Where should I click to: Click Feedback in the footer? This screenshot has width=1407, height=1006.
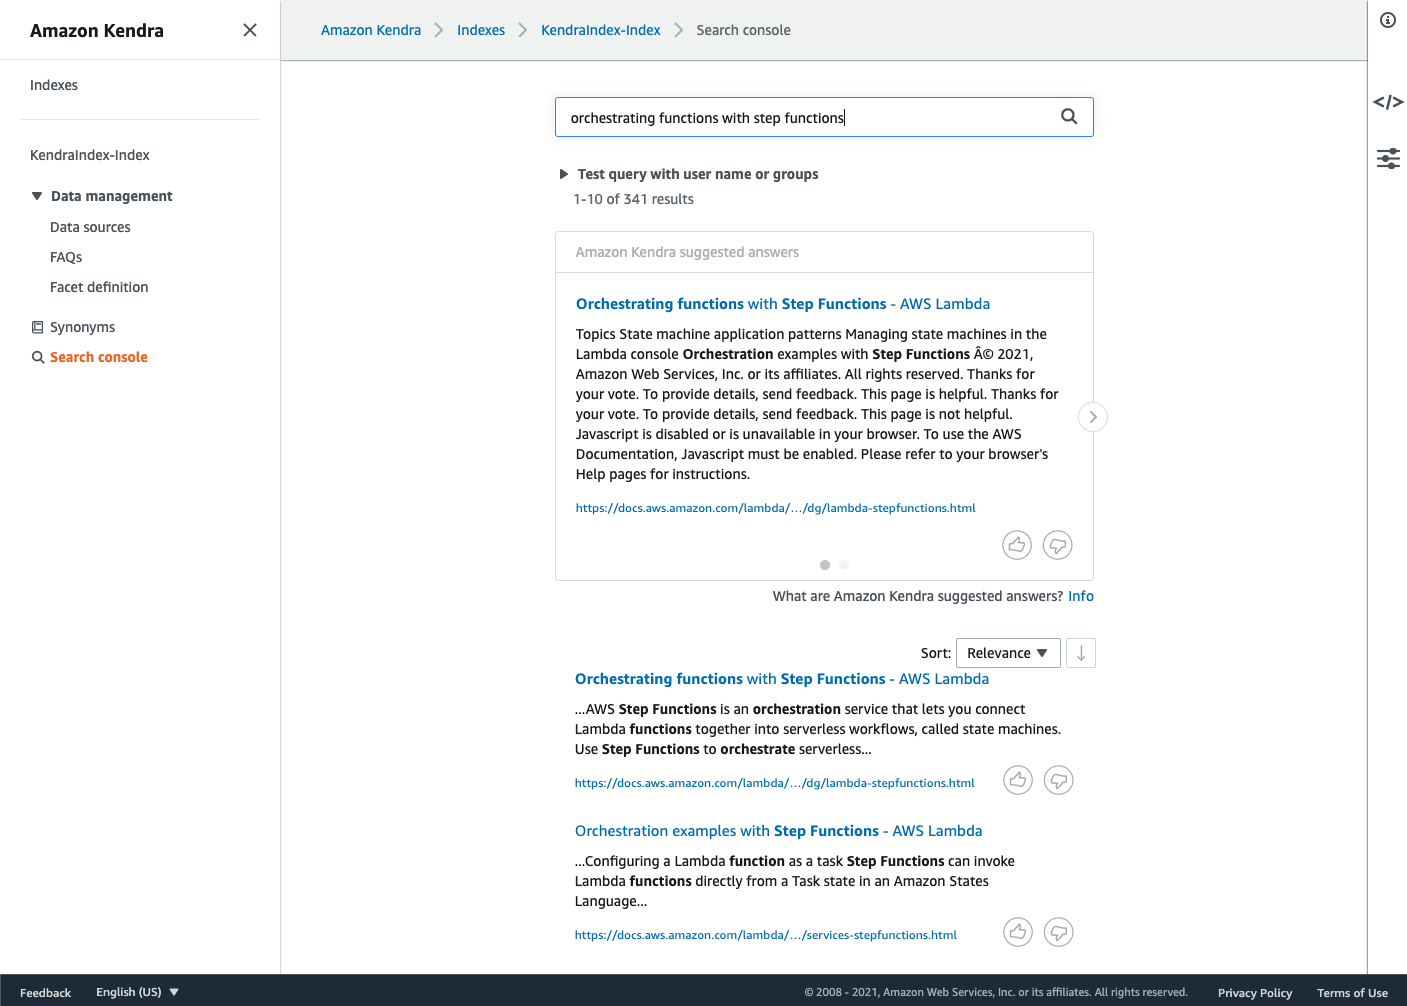(45, 993)
